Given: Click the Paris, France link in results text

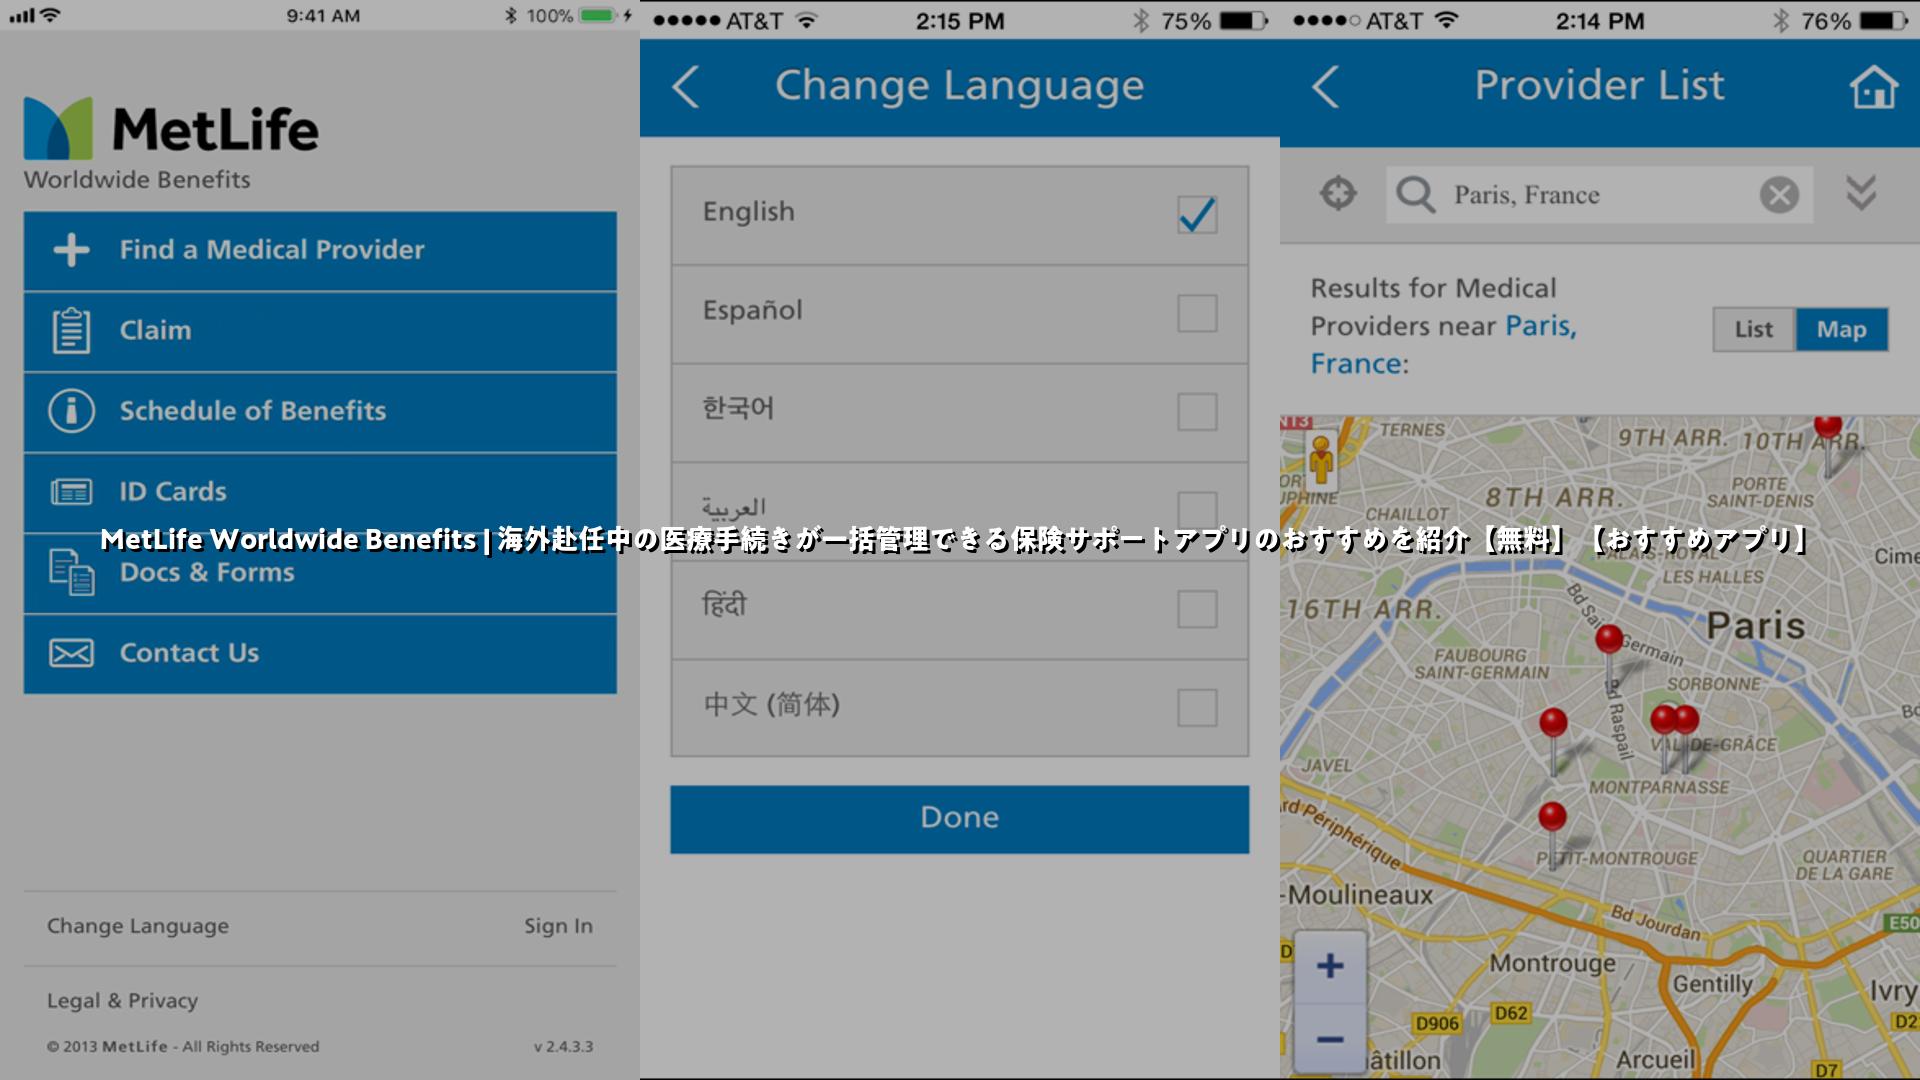Looking at the screenshot, I should pos(1444,345).
